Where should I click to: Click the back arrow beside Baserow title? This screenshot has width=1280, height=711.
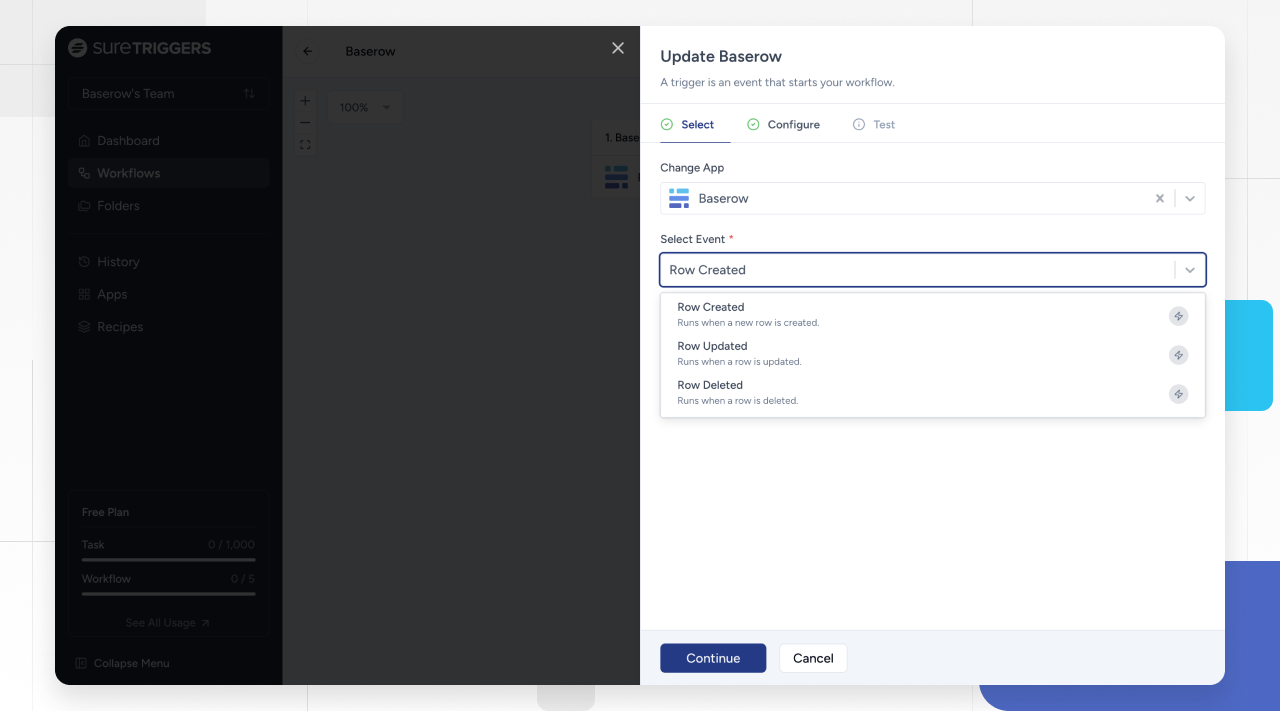pos(307,51)
